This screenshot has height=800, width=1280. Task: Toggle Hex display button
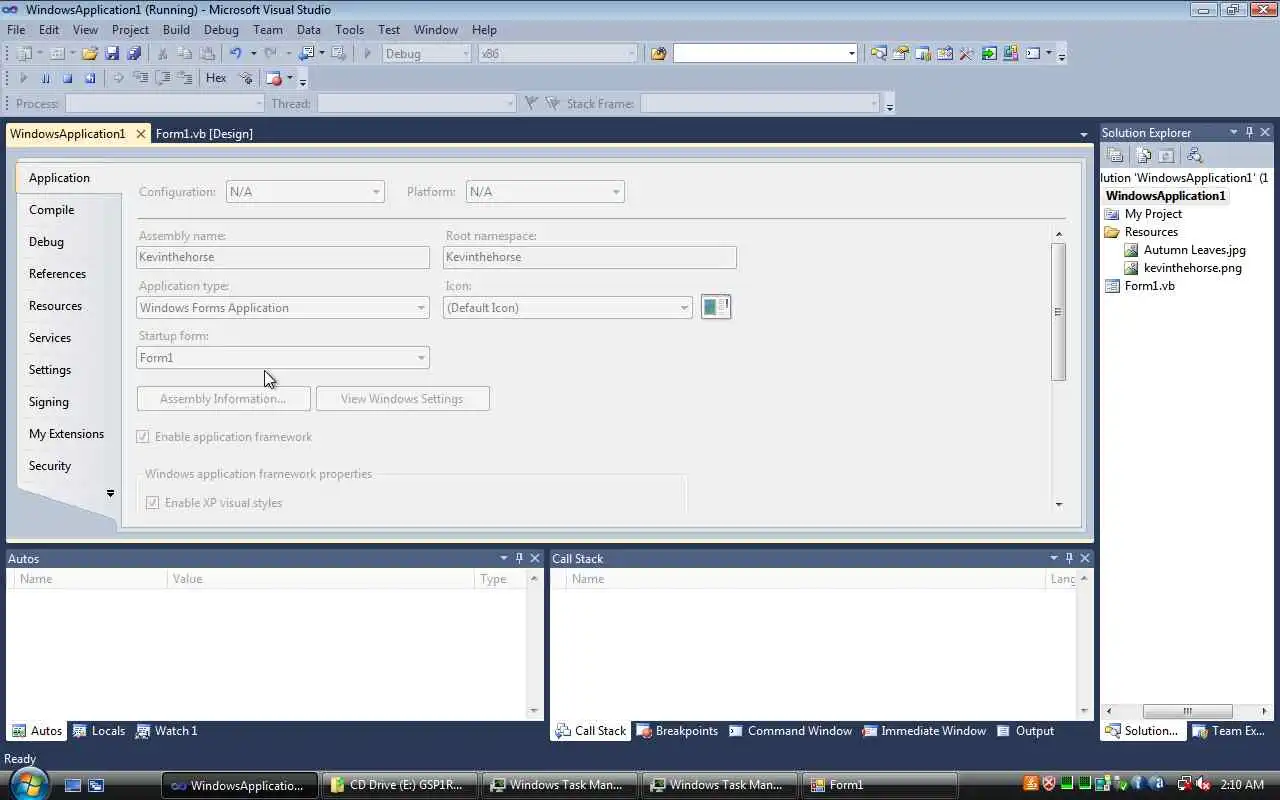(x=216, y=78)
